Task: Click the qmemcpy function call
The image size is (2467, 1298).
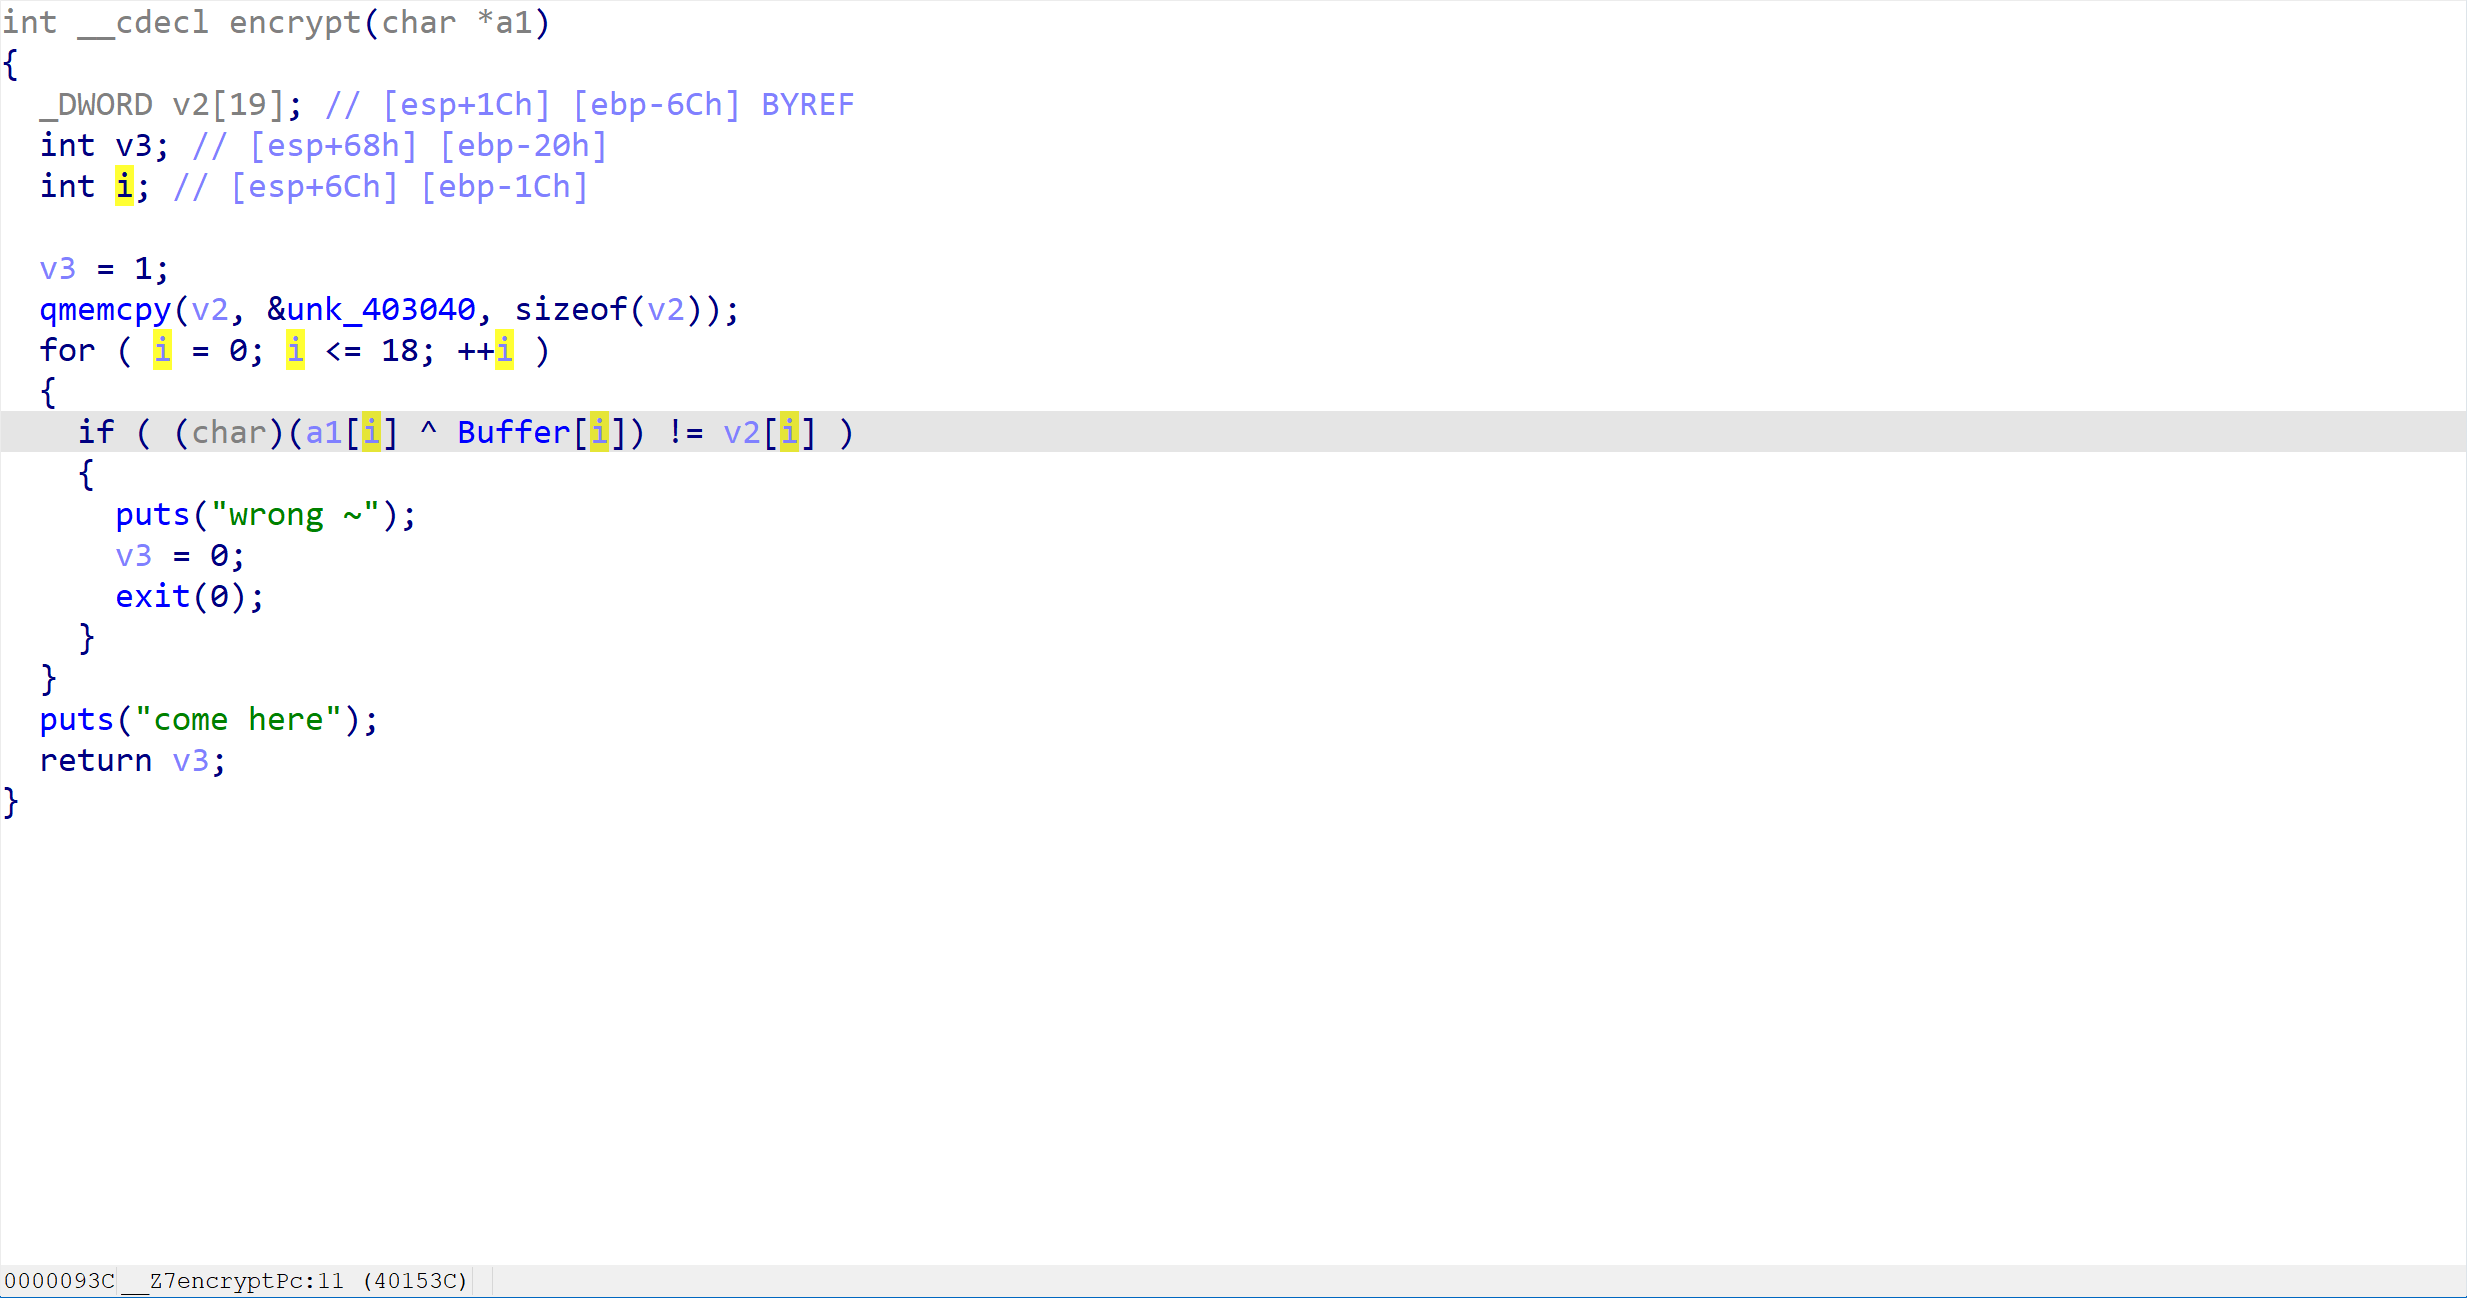Action: click(x=105, y=309)
